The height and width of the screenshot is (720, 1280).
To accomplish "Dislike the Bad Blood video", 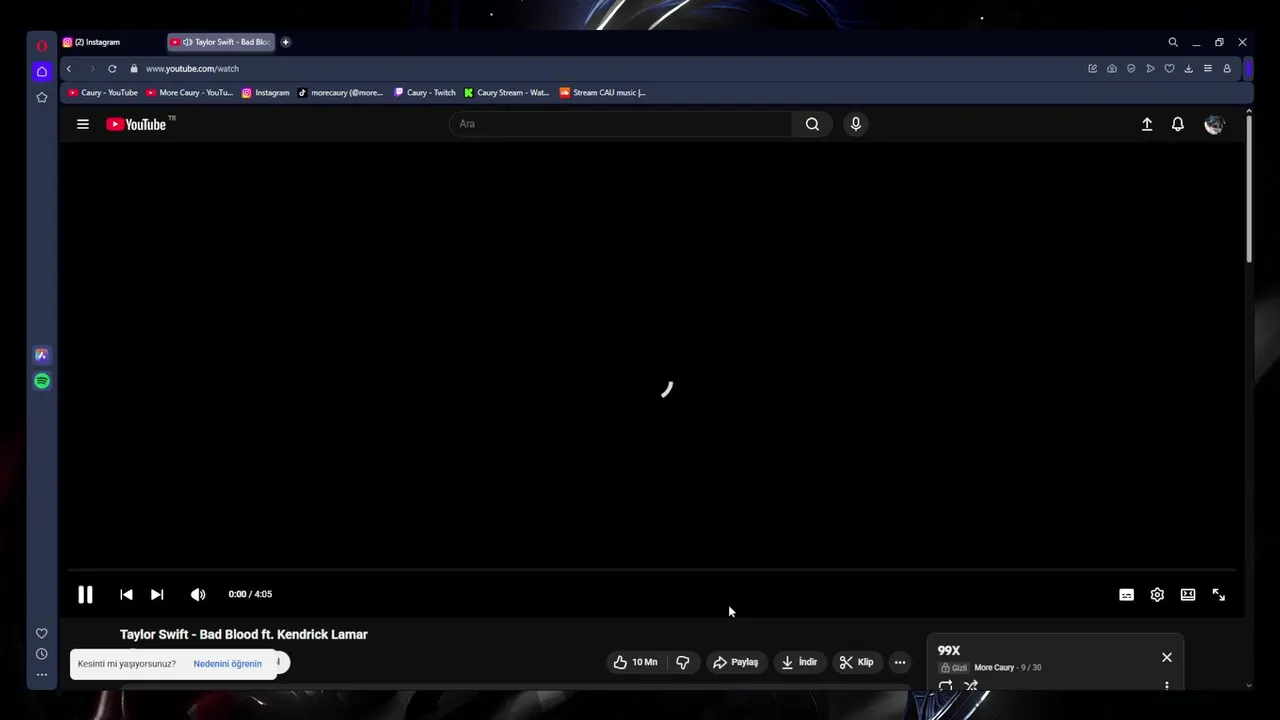I will [683, 662].
